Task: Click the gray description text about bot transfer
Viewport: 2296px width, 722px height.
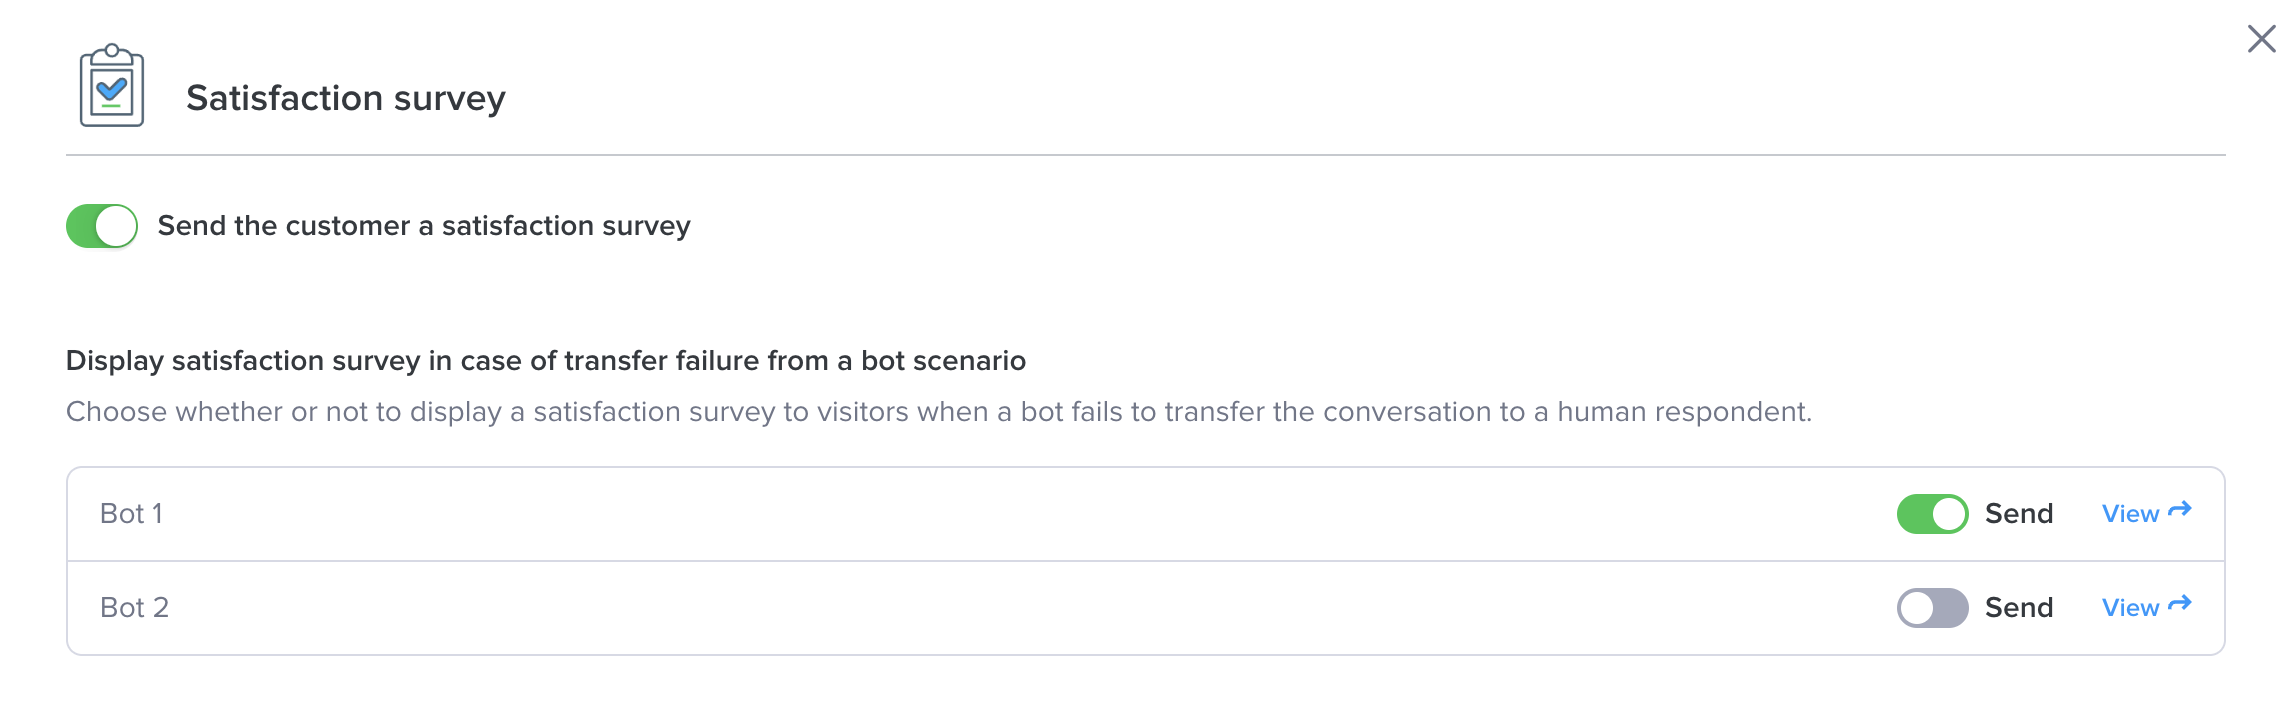Action: 939,412
